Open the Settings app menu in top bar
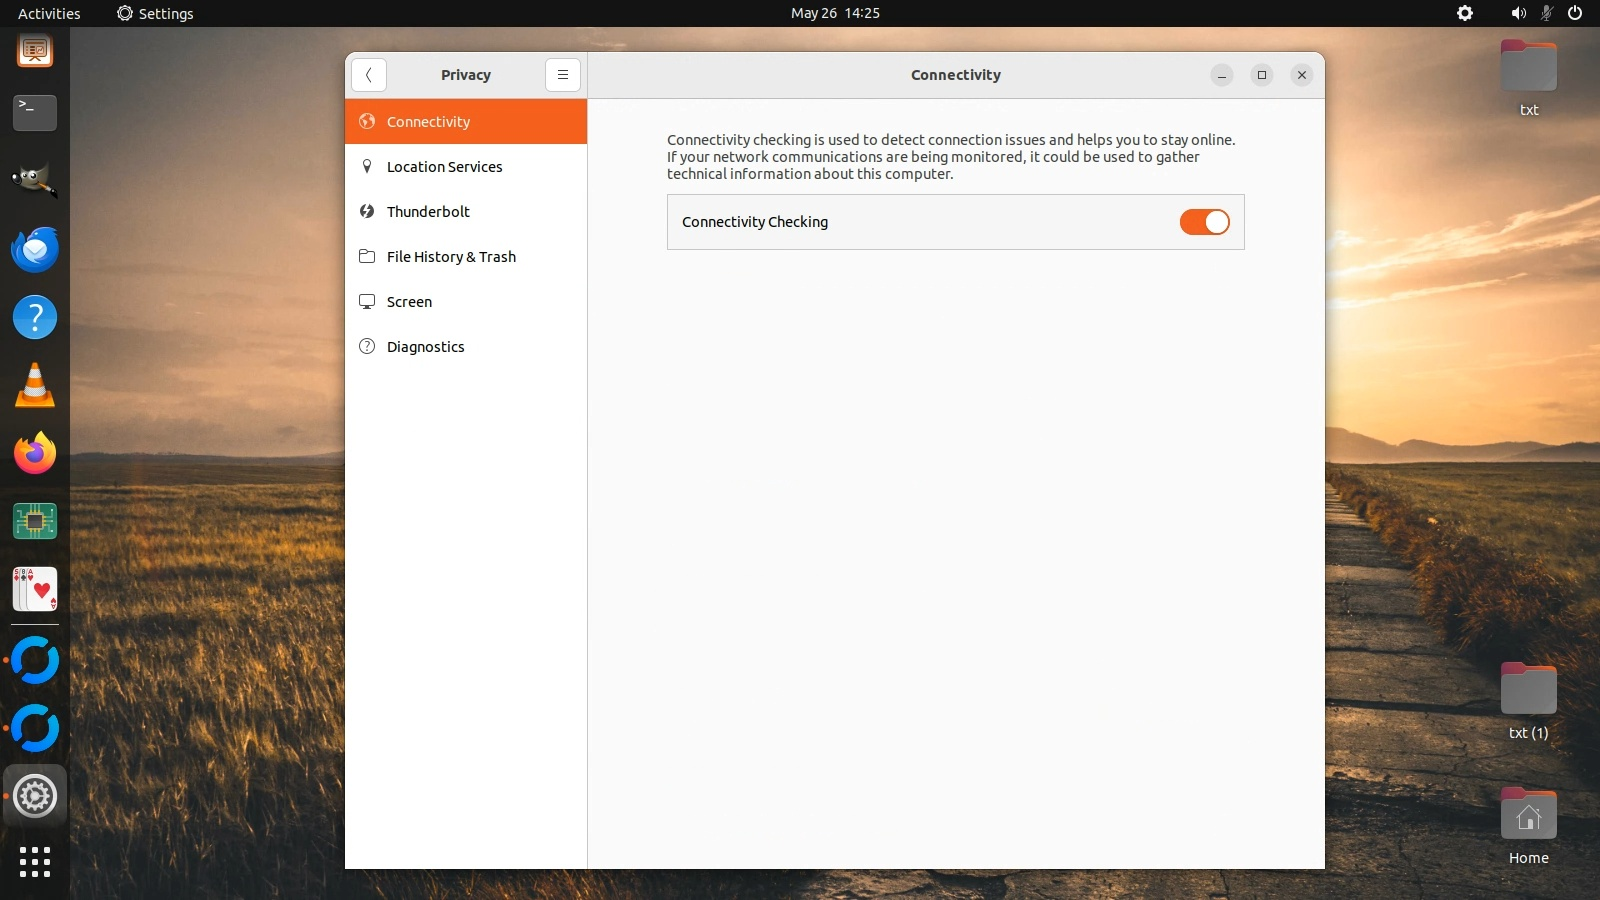Image resolution: width=1600 pixels, height=900 pixels. click(x=155, y=13)
